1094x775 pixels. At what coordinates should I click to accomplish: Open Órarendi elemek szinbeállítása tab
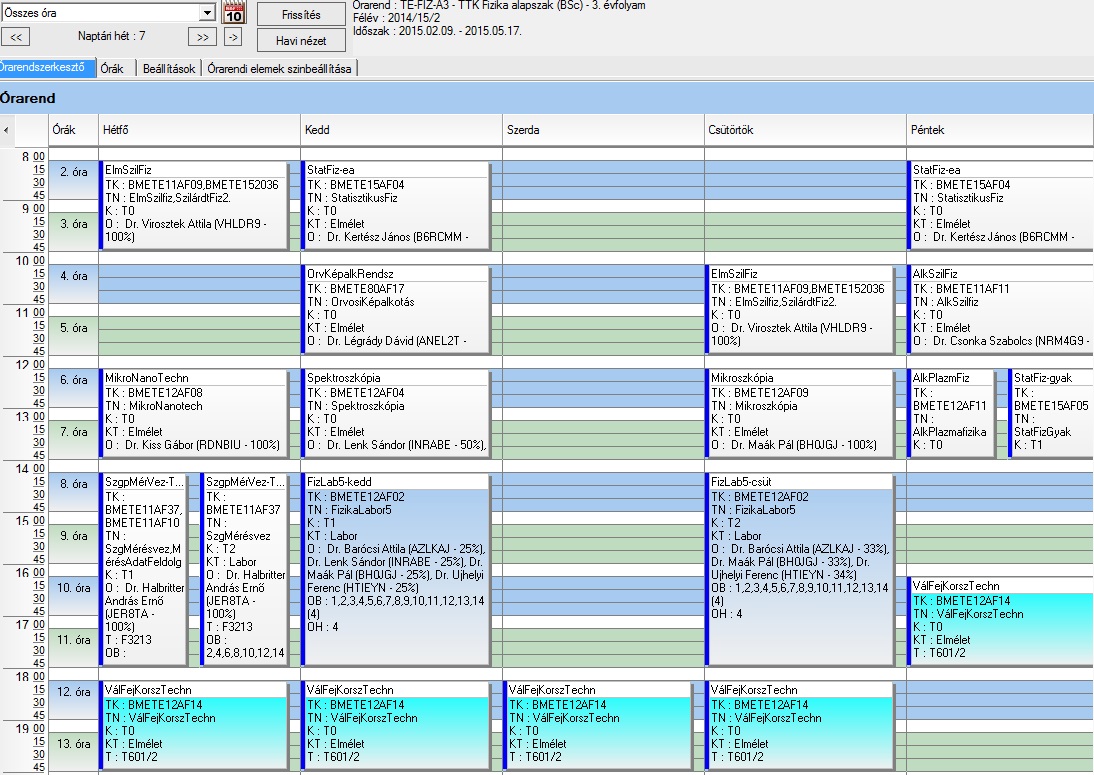coord(280,68)
